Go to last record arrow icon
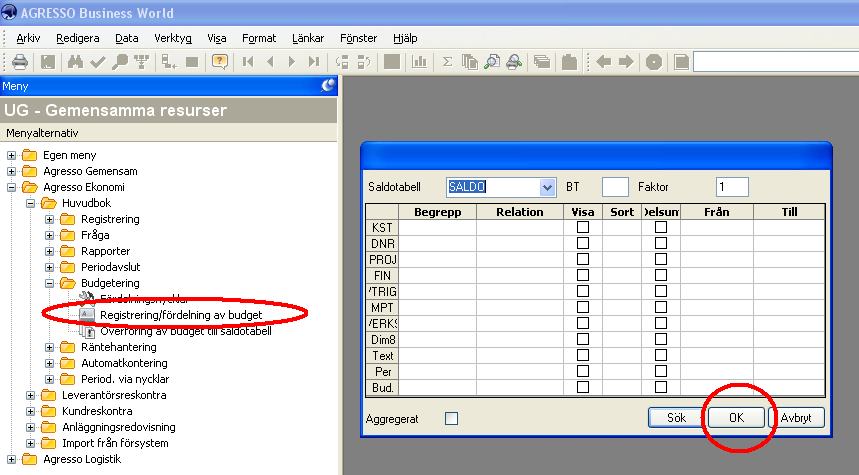Screen dimensions: 859x475 [314, 62]
